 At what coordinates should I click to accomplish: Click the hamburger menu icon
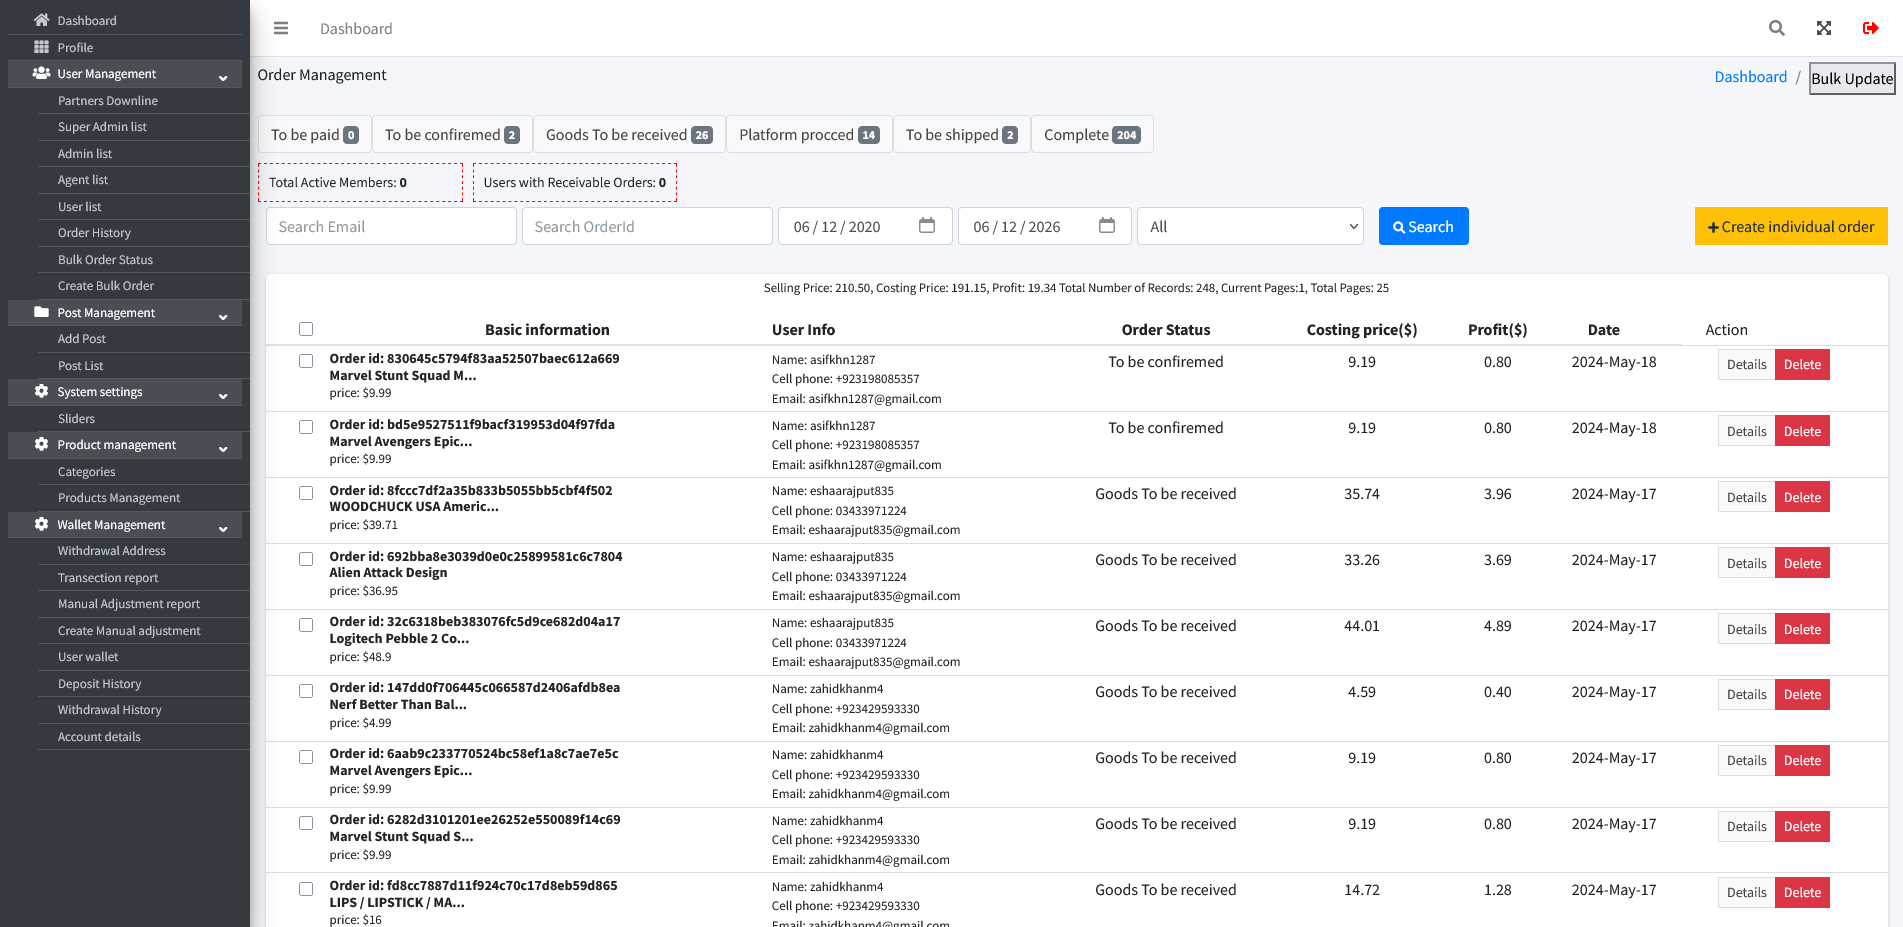pyautogui.click(x=281, y=28)
